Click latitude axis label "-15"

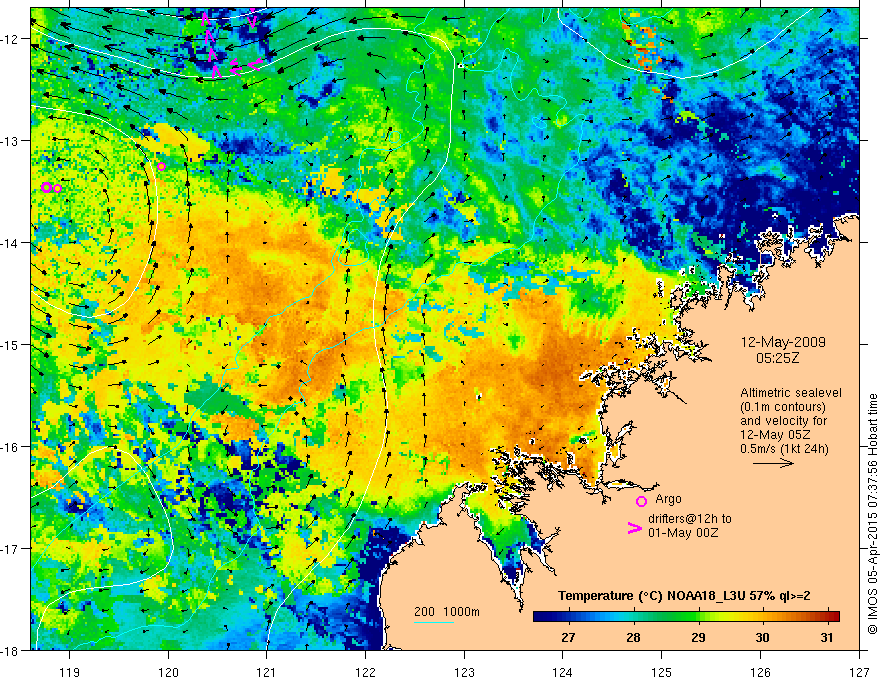10,344
